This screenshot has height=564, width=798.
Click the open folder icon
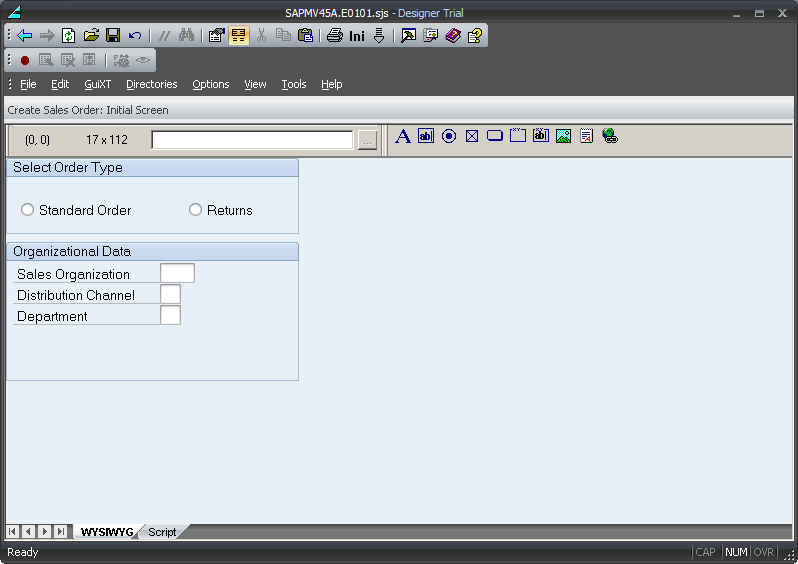tap(91, 35)
